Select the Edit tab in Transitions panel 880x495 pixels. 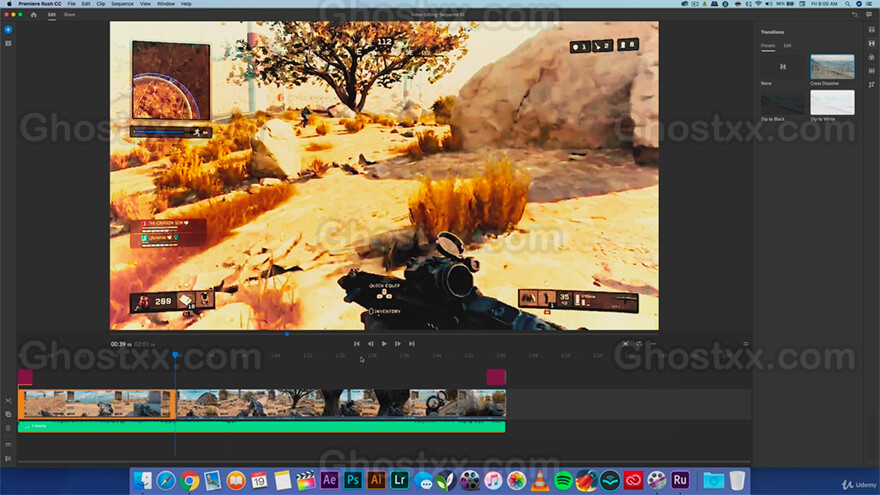tap(787, 45)
